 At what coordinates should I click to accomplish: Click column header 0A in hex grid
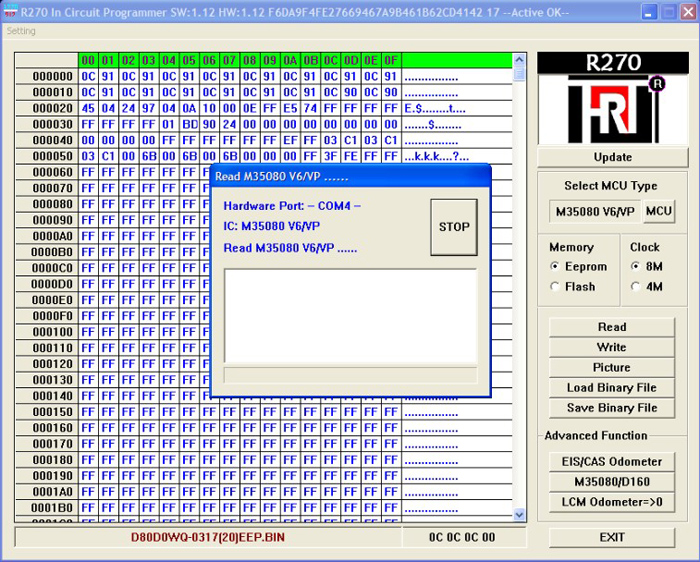click(290, 60)
